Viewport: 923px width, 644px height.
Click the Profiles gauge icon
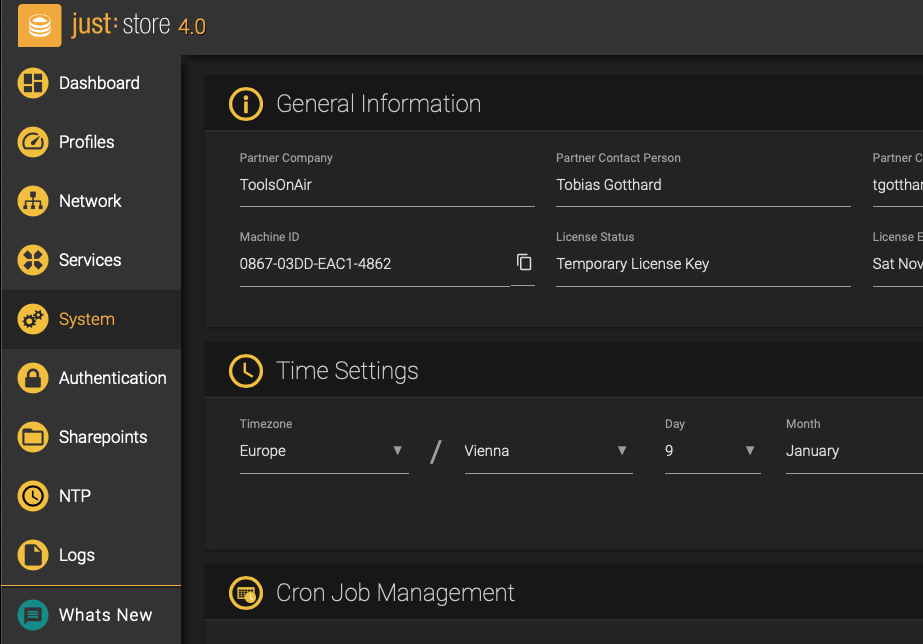(33, 142)
